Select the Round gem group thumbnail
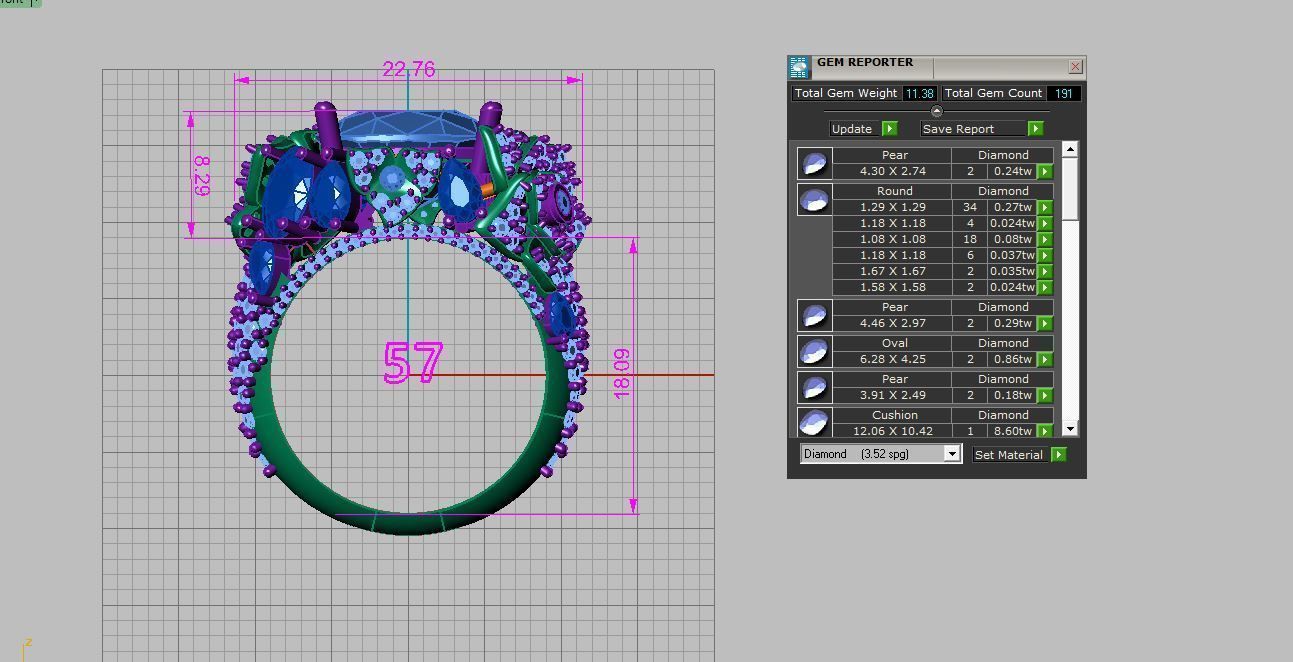The height and width of the screenshot is (662, 1293). point(814,200)
